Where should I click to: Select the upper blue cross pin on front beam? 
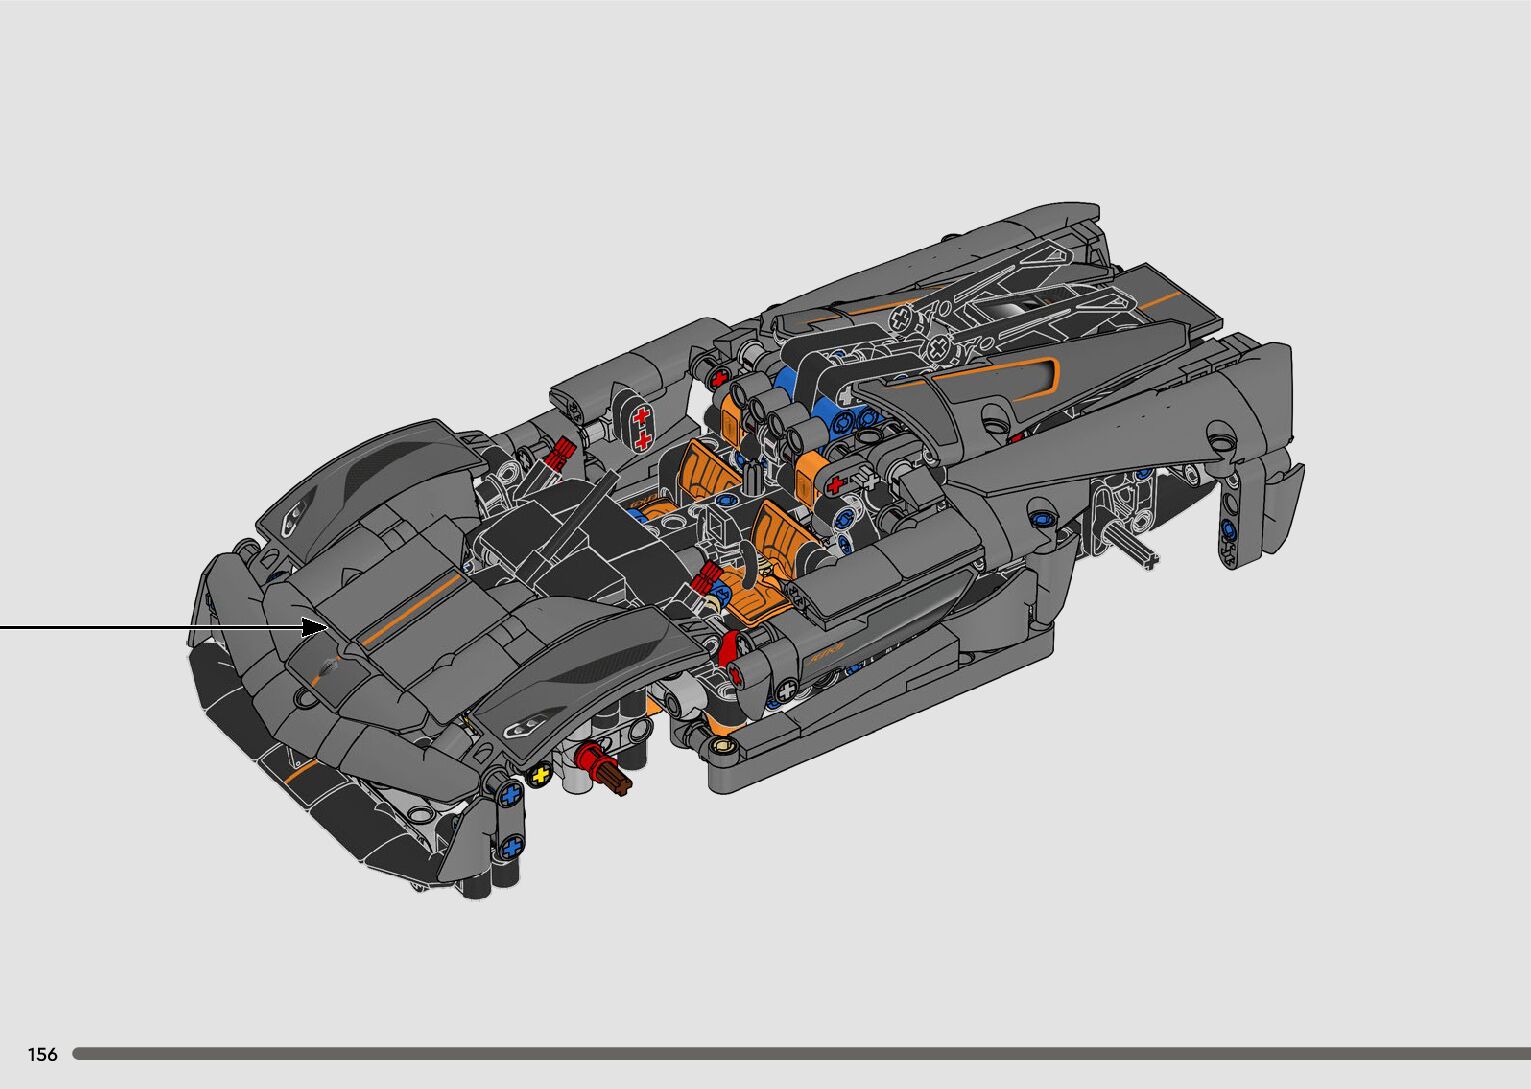pos(512,796)
